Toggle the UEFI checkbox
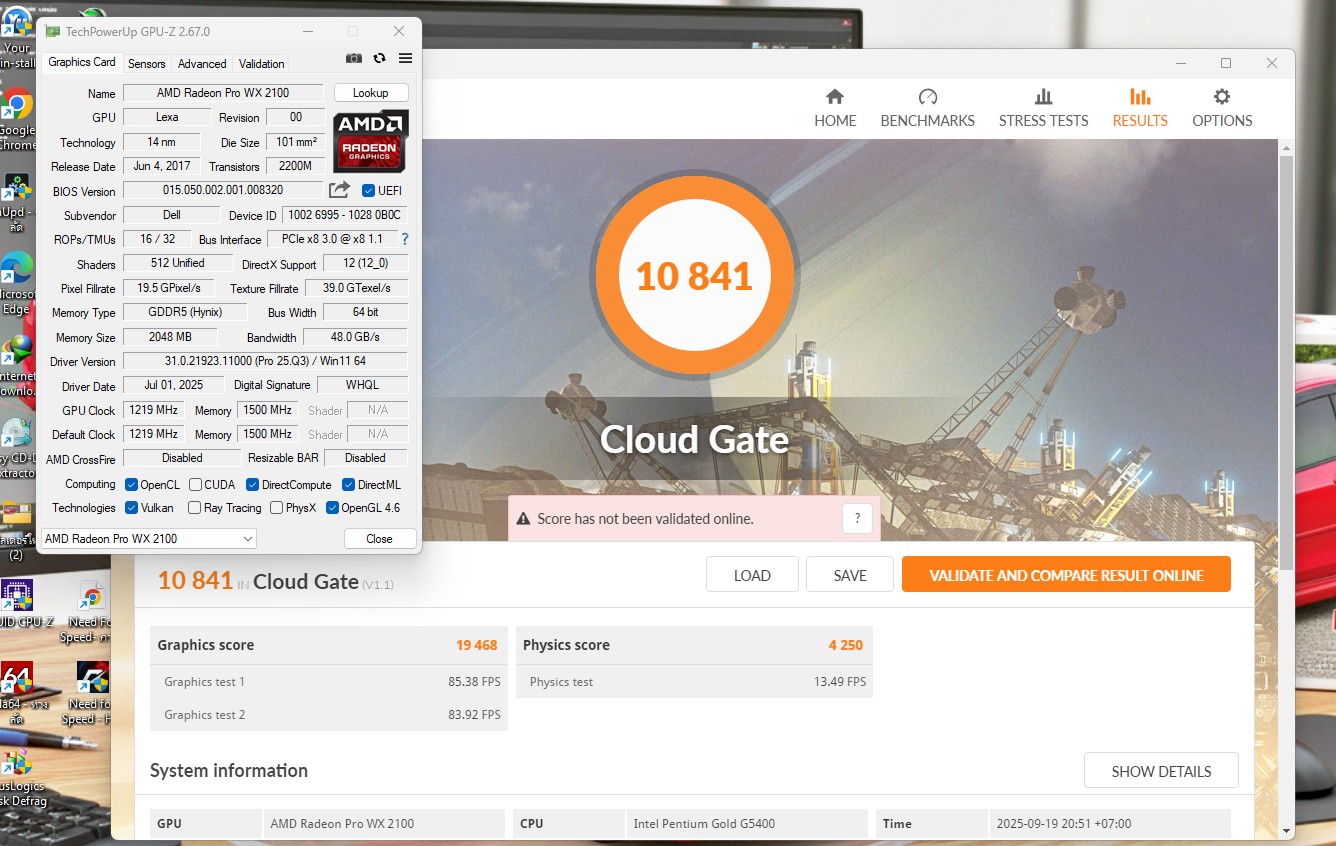The width and height of the screenshot is (1336, 846). (368, 191)
